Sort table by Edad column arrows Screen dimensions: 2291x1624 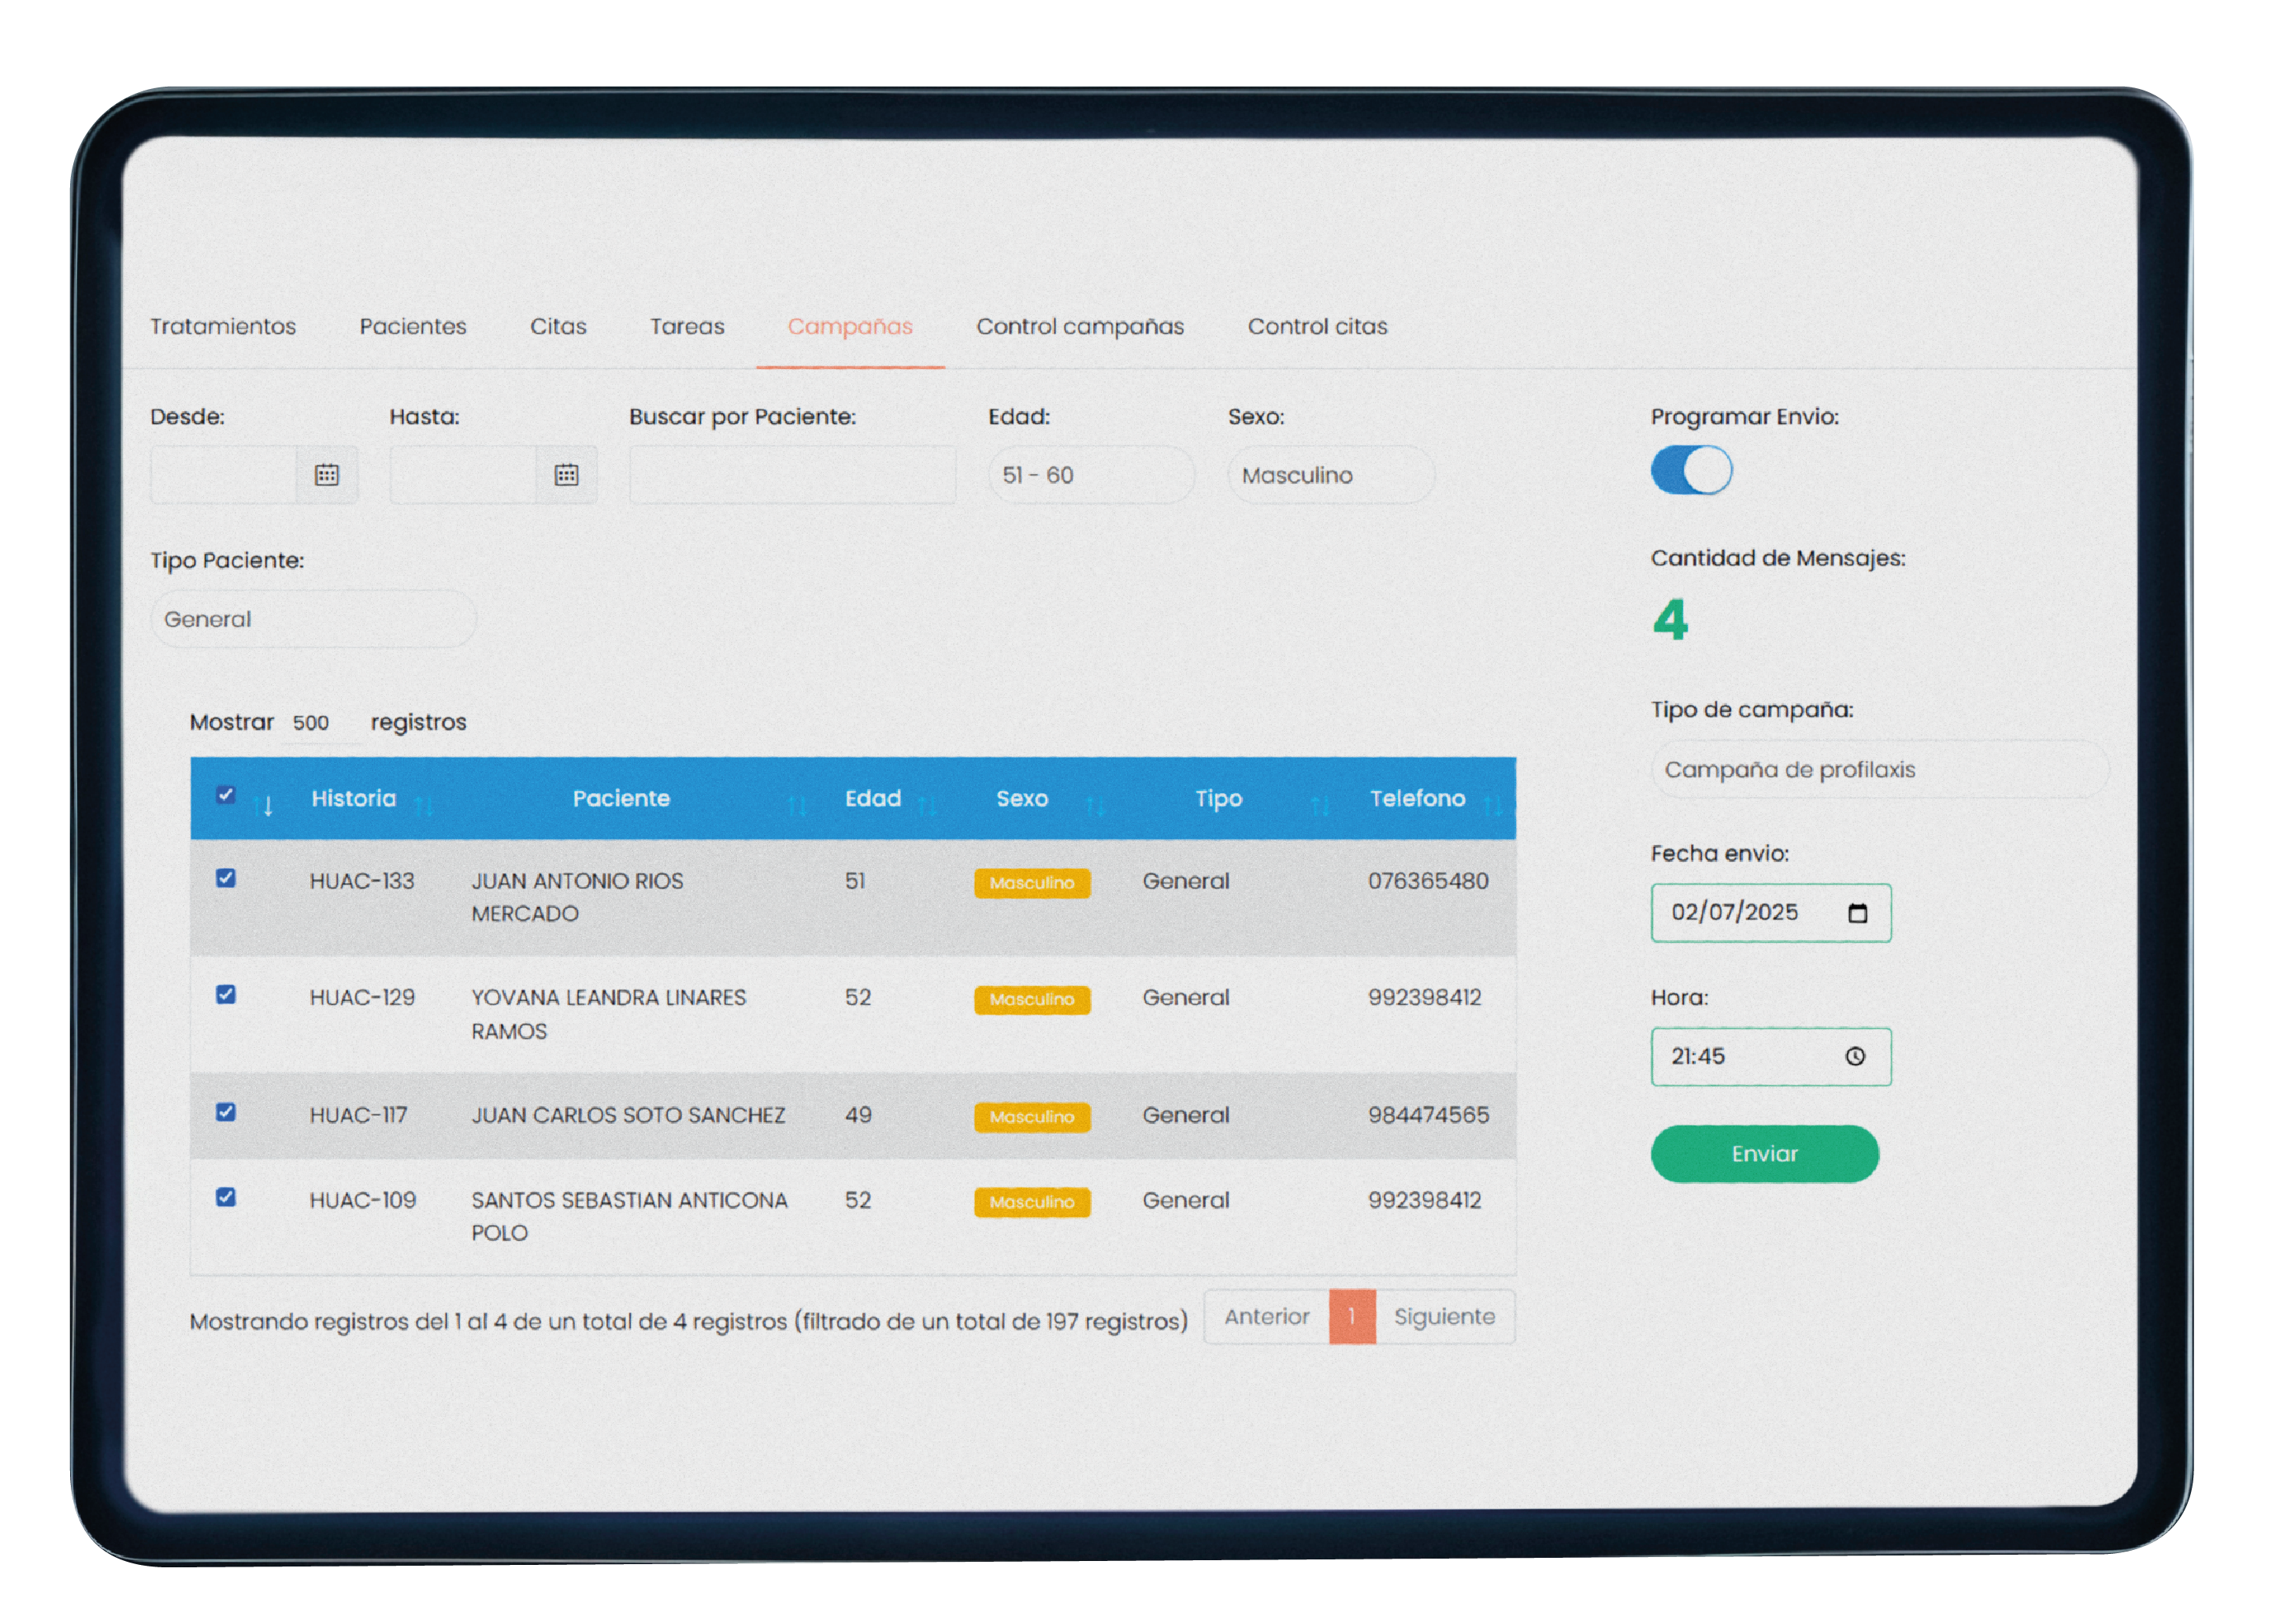pyautogui.click(x=926, y=806)
